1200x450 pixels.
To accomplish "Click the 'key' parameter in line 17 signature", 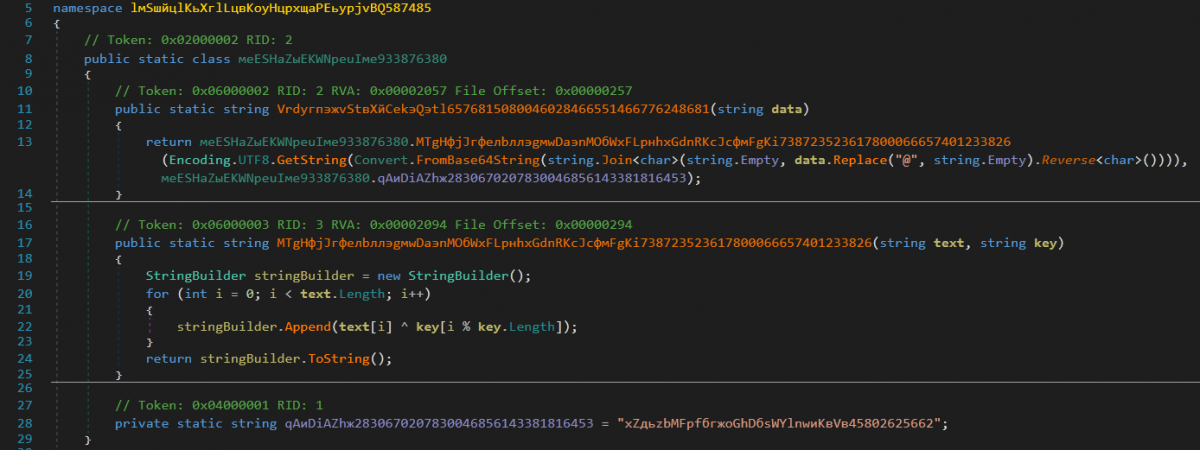I will coord(1048,242).
